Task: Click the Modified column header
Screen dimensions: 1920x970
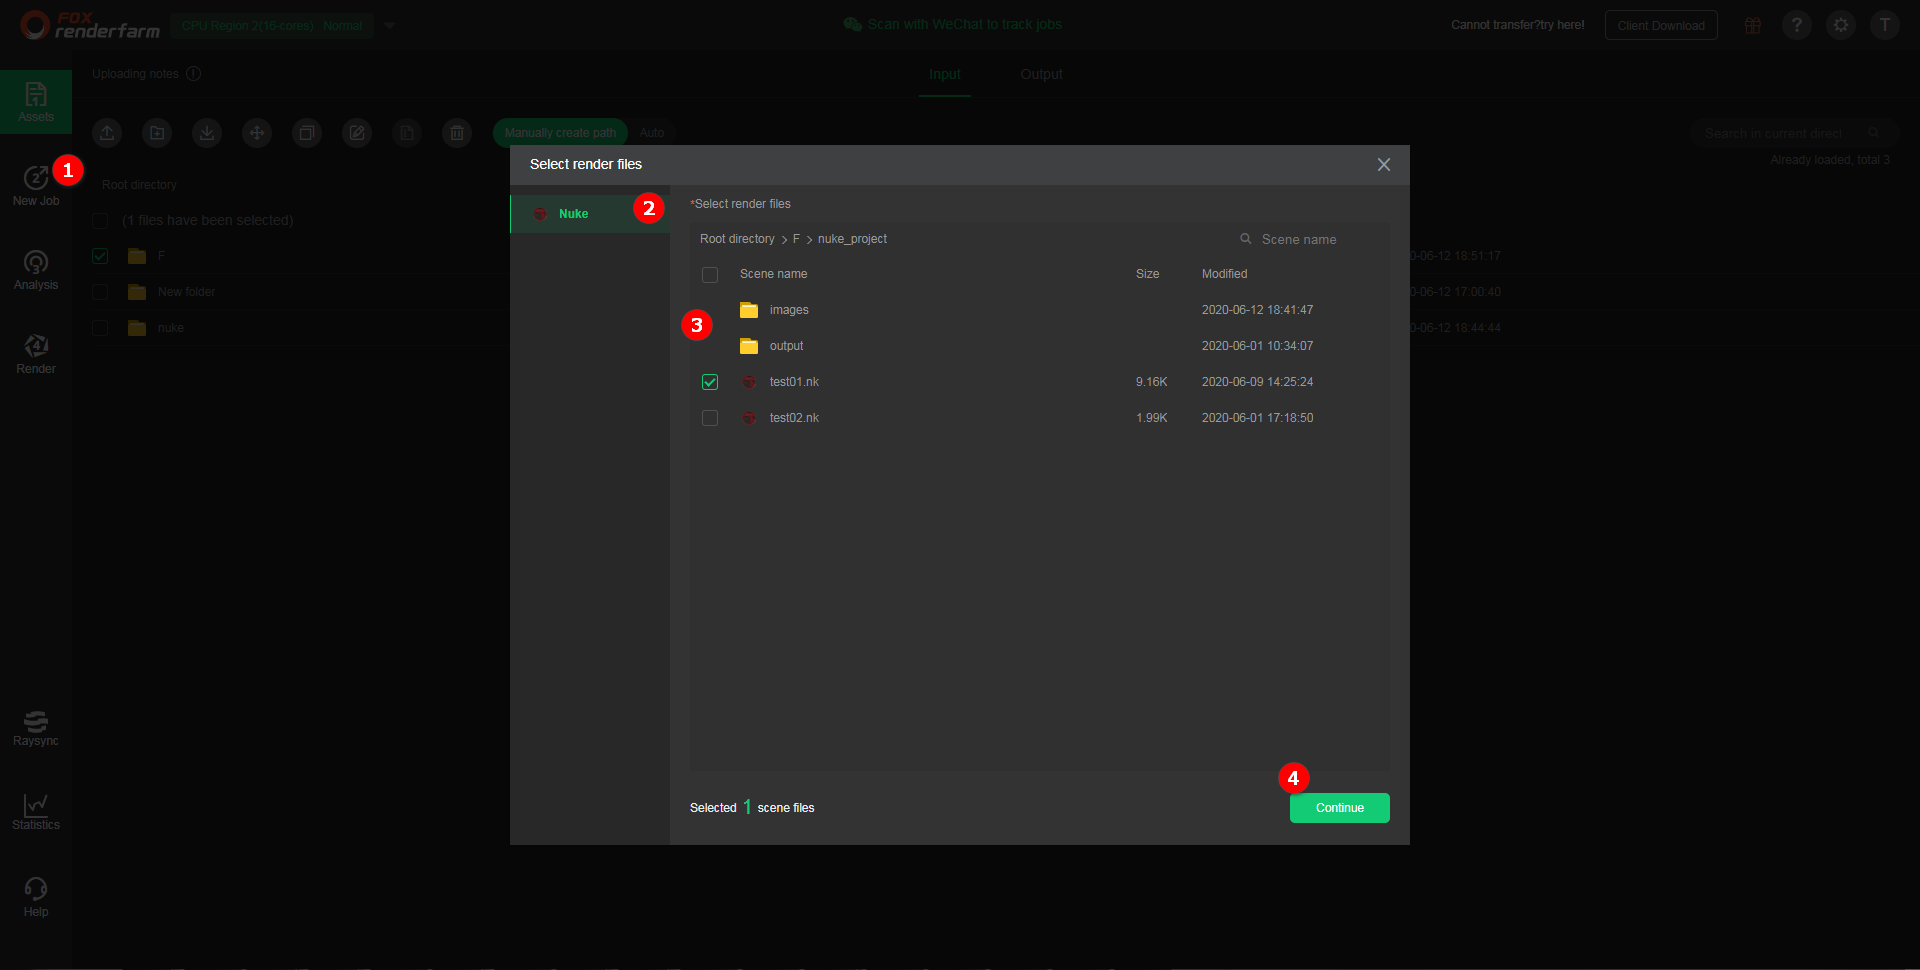Action: pos(1224,274)
